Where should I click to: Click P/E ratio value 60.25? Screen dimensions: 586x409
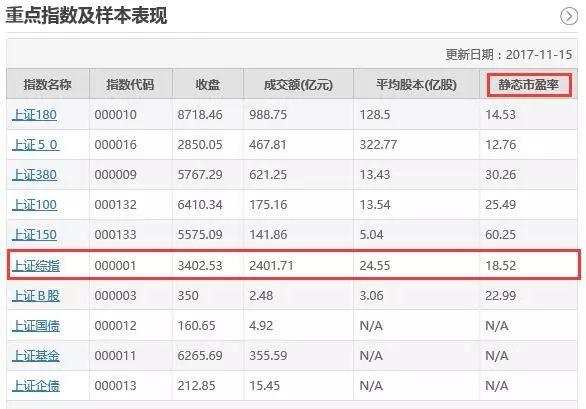coord(500,234)
